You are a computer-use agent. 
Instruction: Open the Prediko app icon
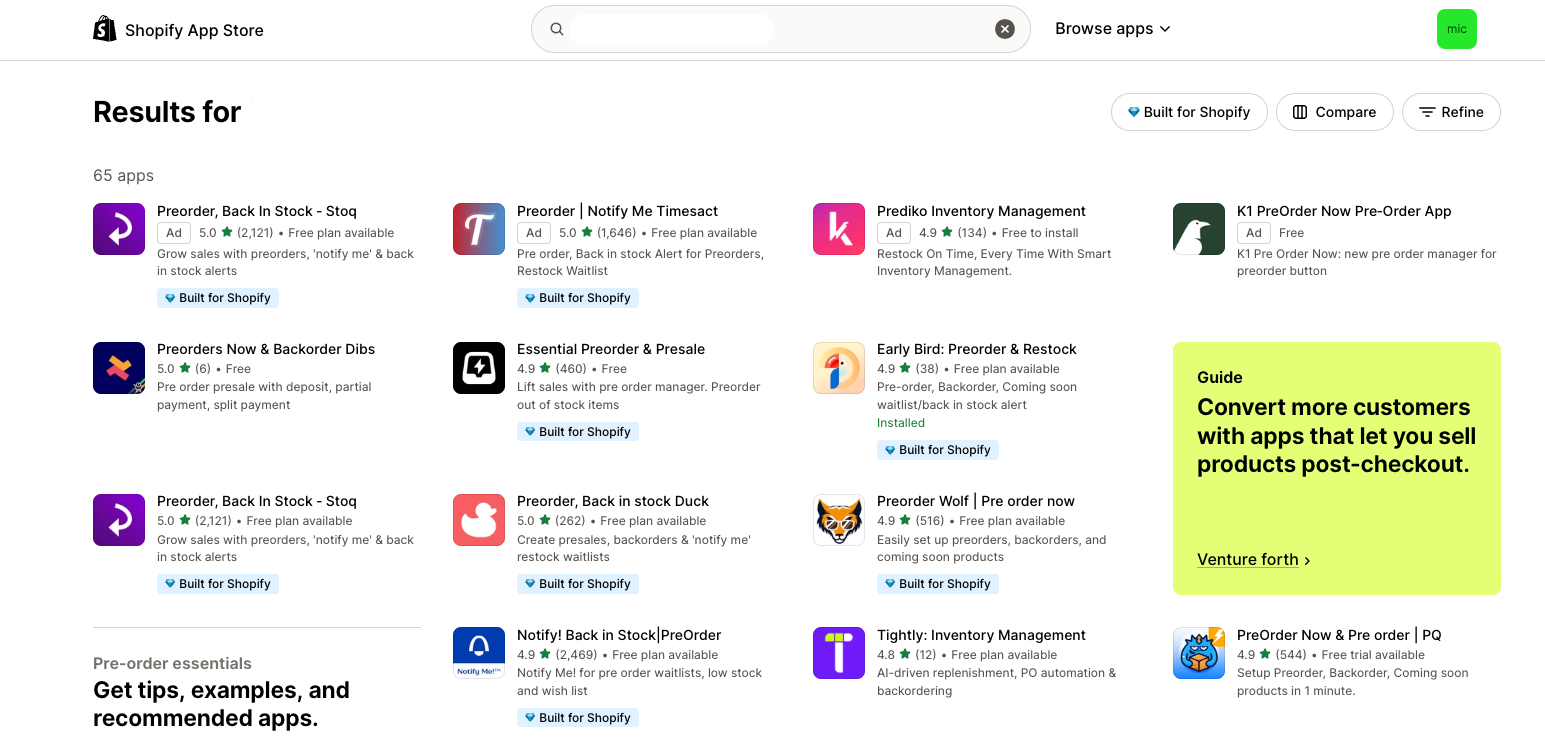click(839, 229)
